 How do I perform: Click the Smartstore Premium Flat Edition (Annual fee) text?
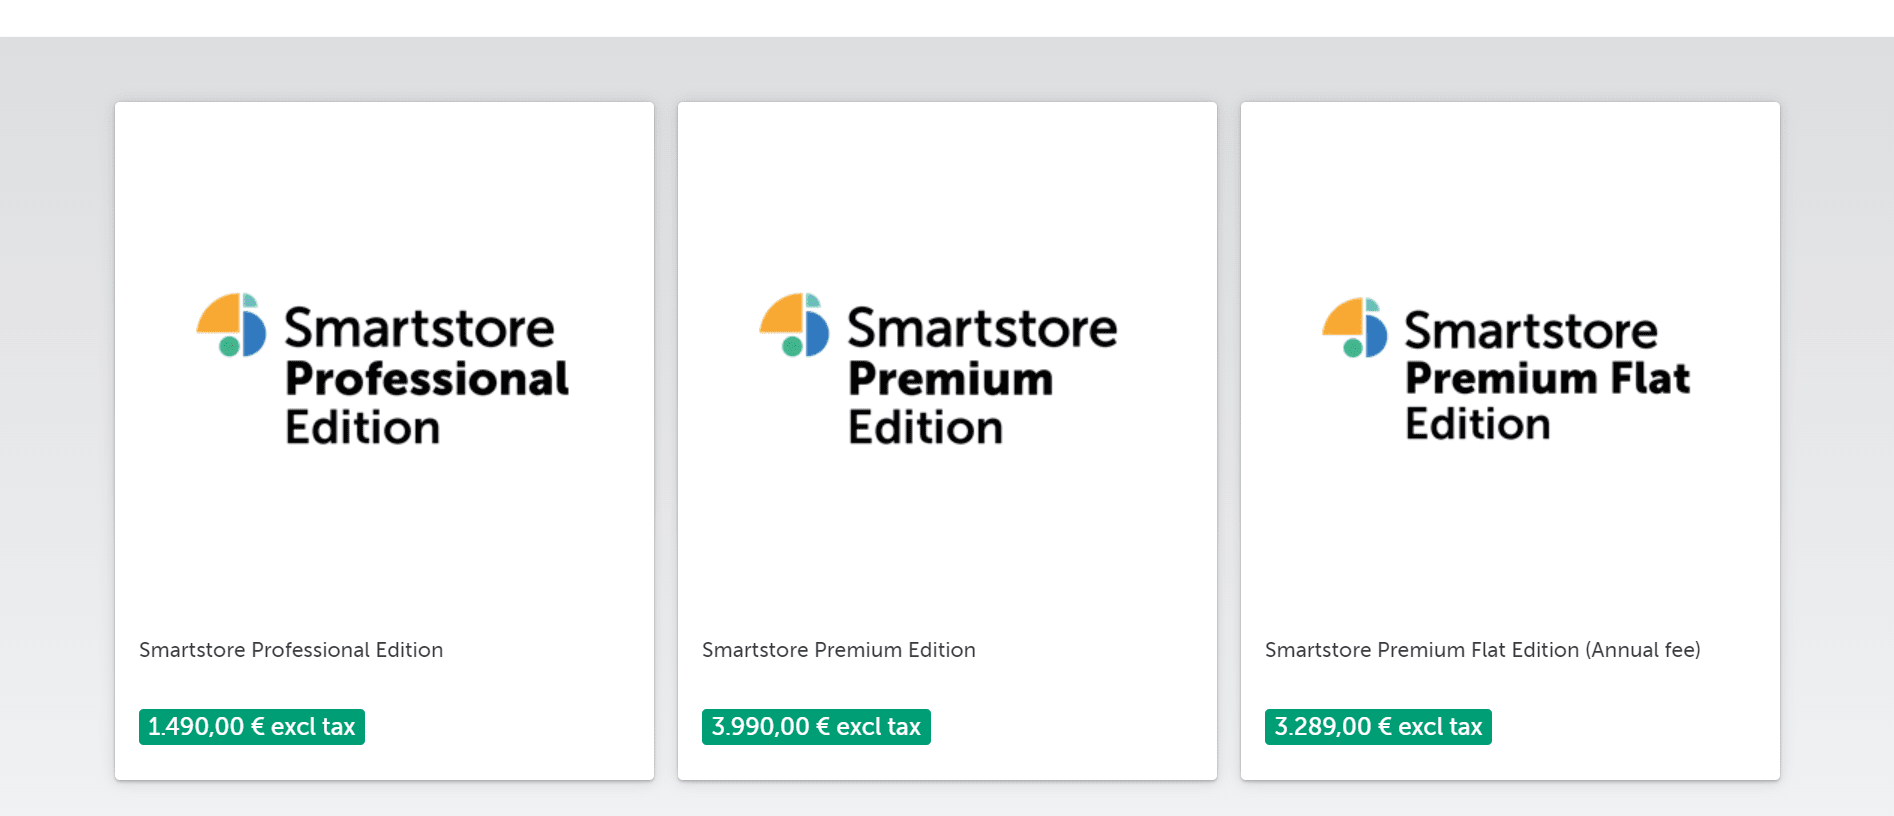click(x=1483, y=650)
